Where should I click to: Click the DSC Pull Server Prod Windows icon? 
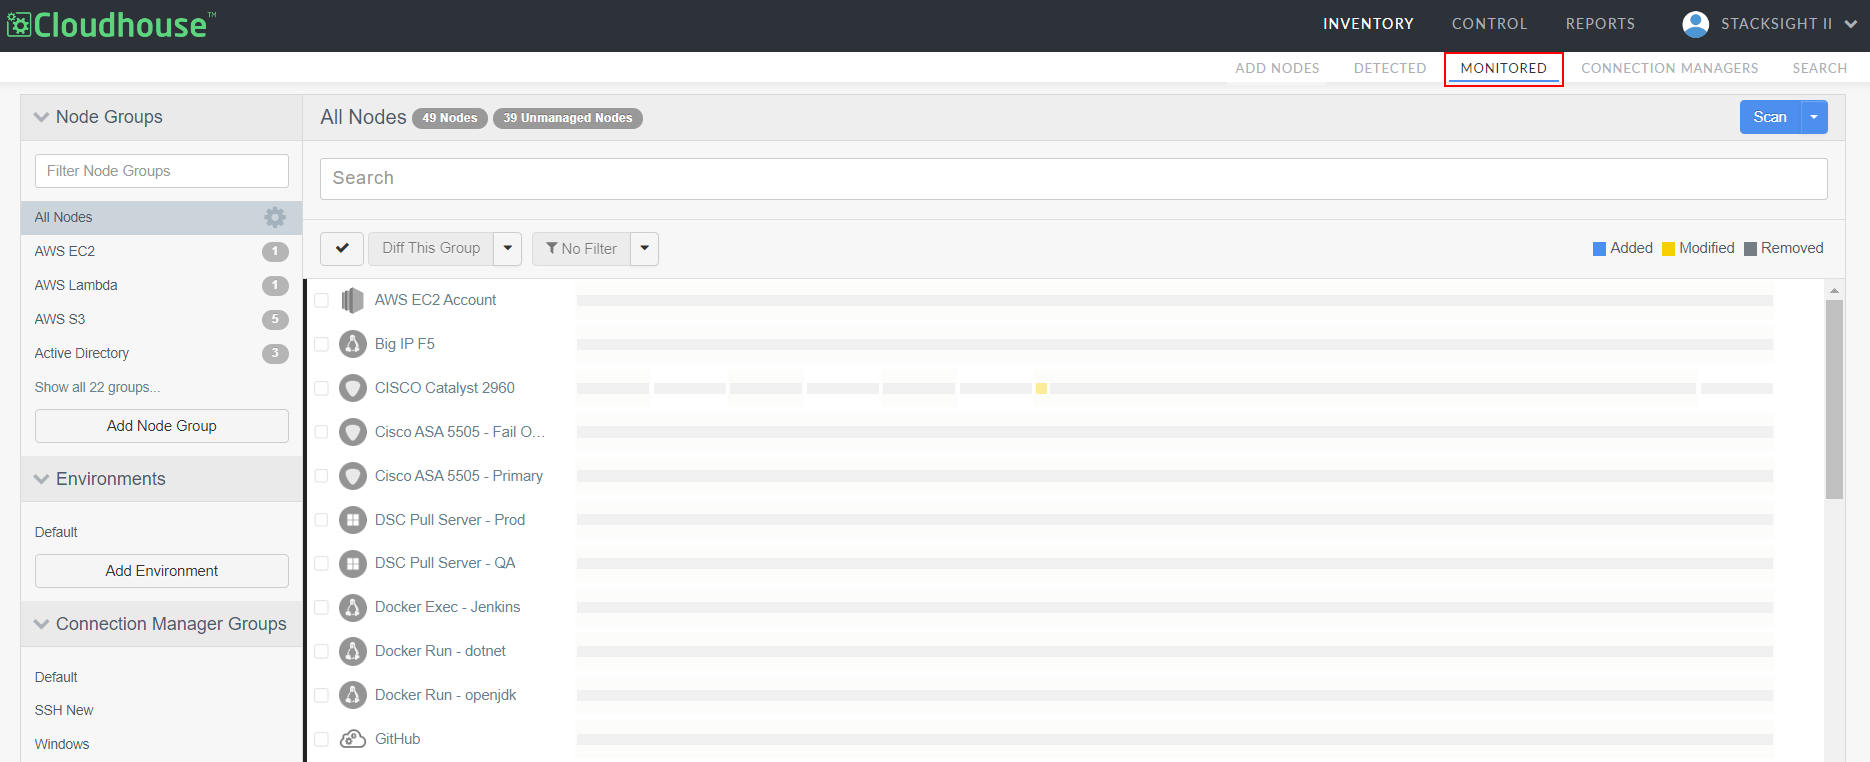coord(352,520)
